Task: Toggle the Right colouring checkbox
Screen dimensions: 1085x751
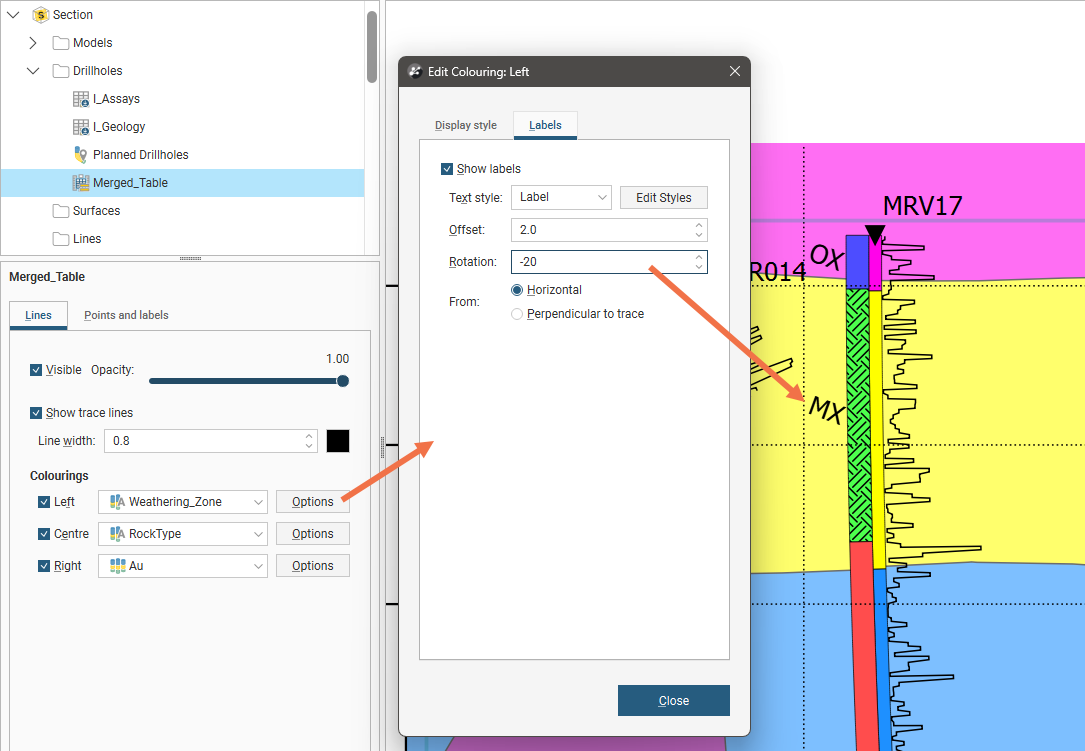Action: (44, 566)
